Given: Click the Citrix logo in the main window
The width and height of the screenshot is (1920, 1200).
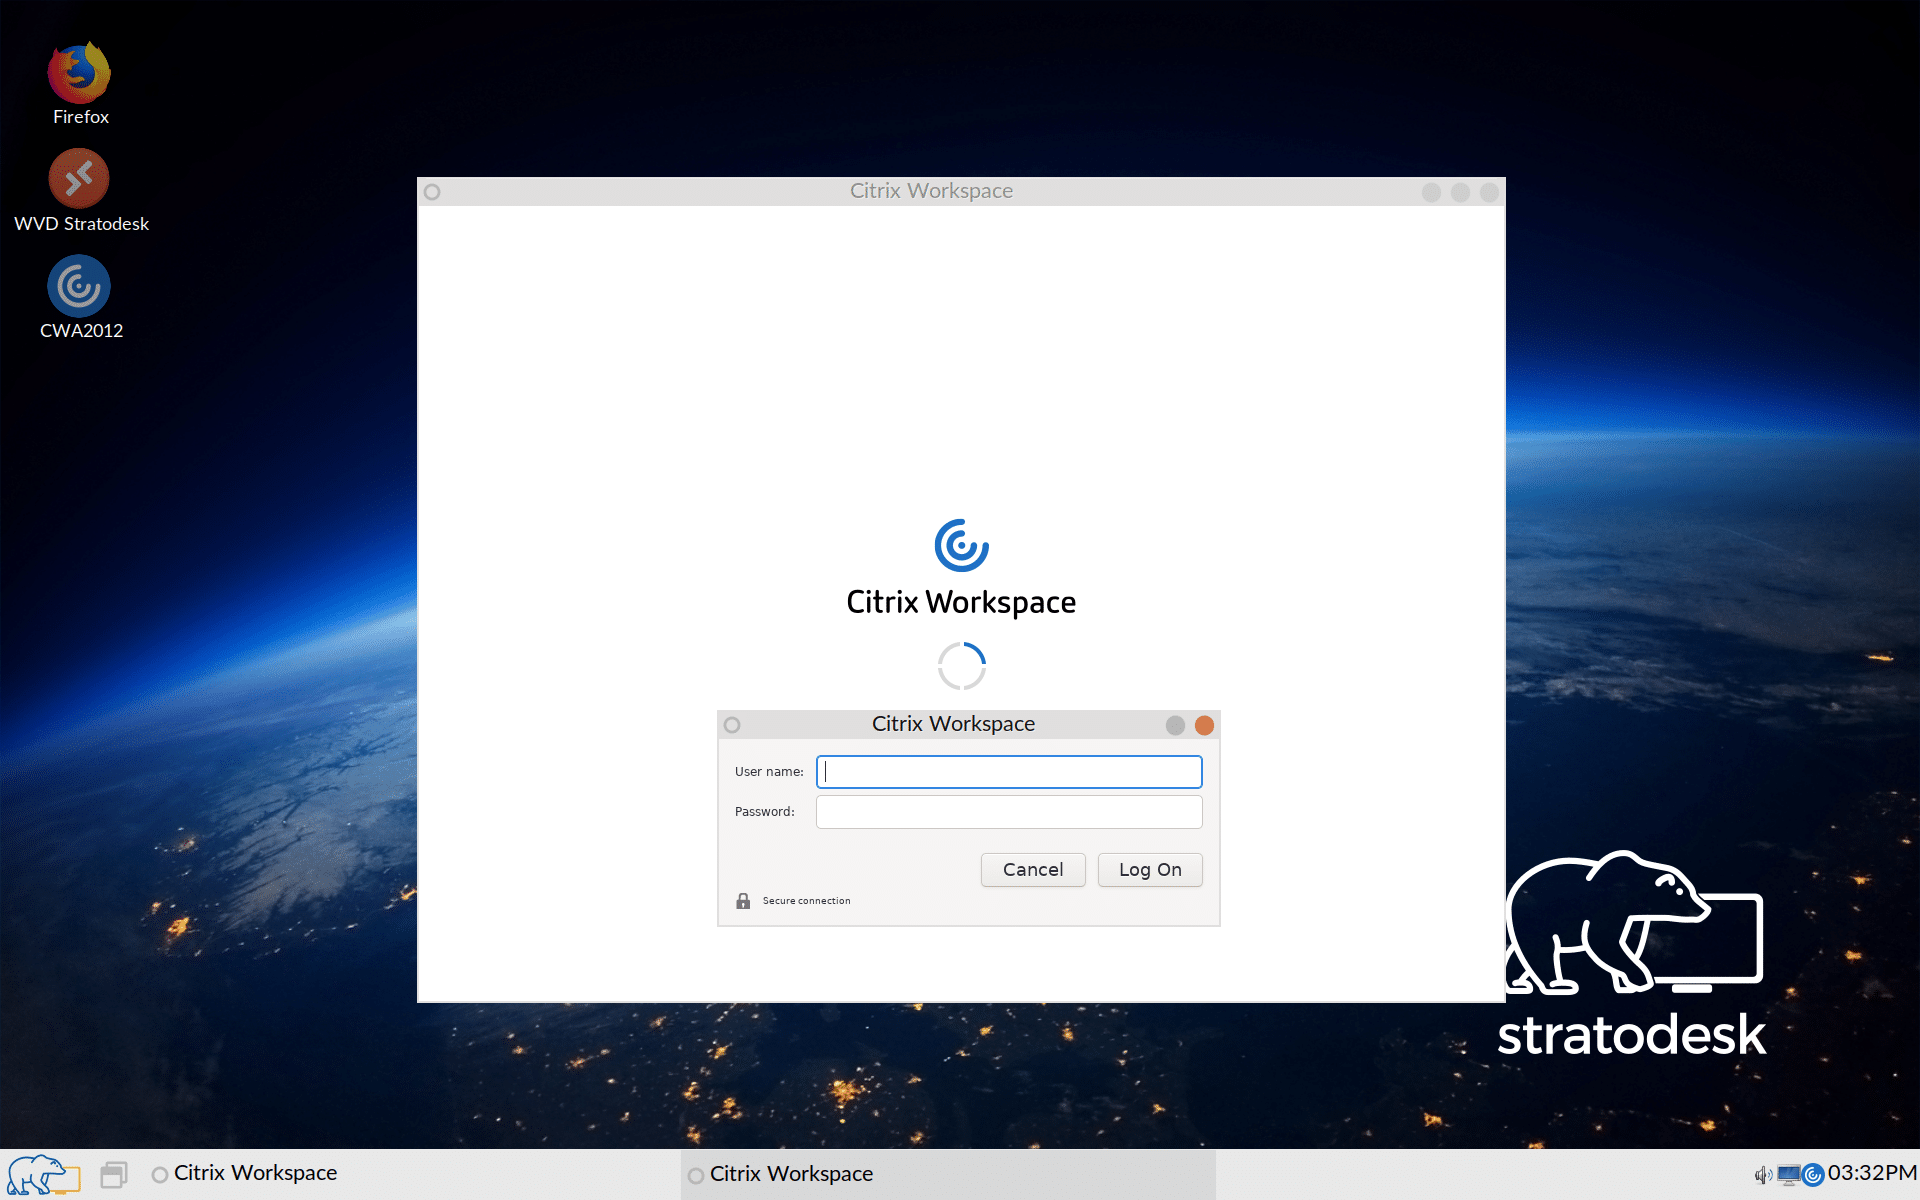Looking at the screenshot, I should tap(961, 545).
